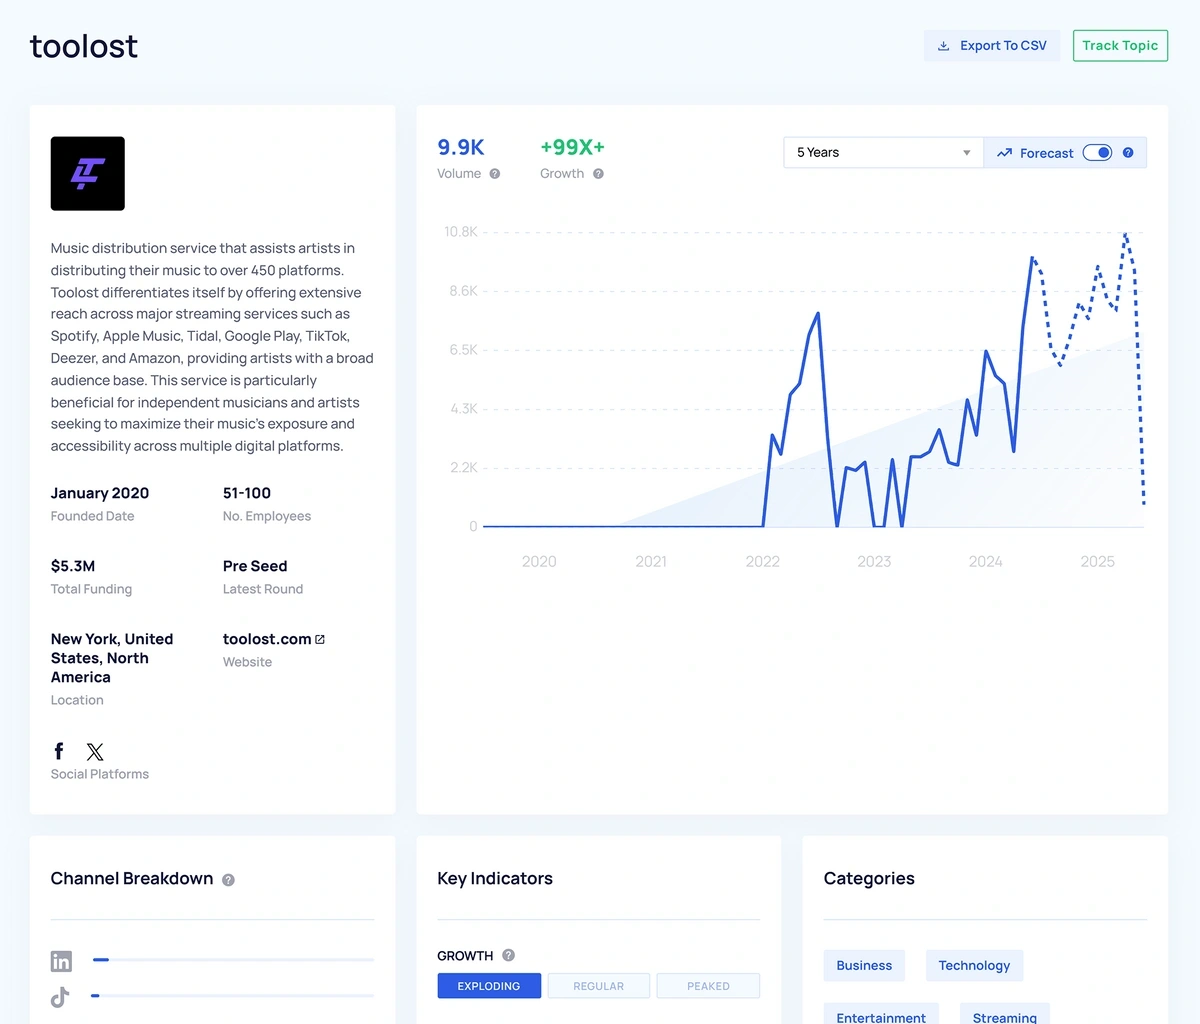Click the external link icon beside toolost.com
This screenshot has height=1024, width=1200.
[x=320, y=639]
